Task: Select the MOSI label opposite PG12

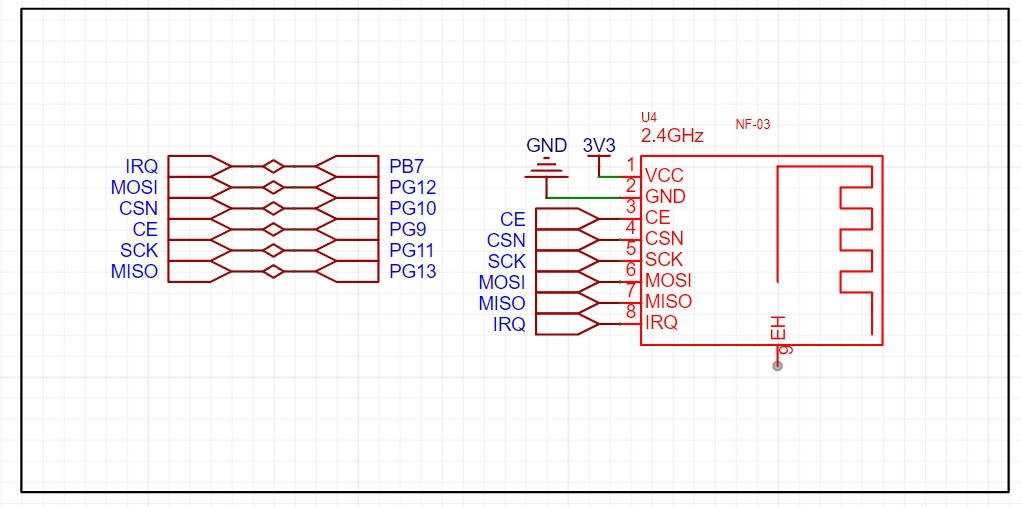Action: point(135,187)
